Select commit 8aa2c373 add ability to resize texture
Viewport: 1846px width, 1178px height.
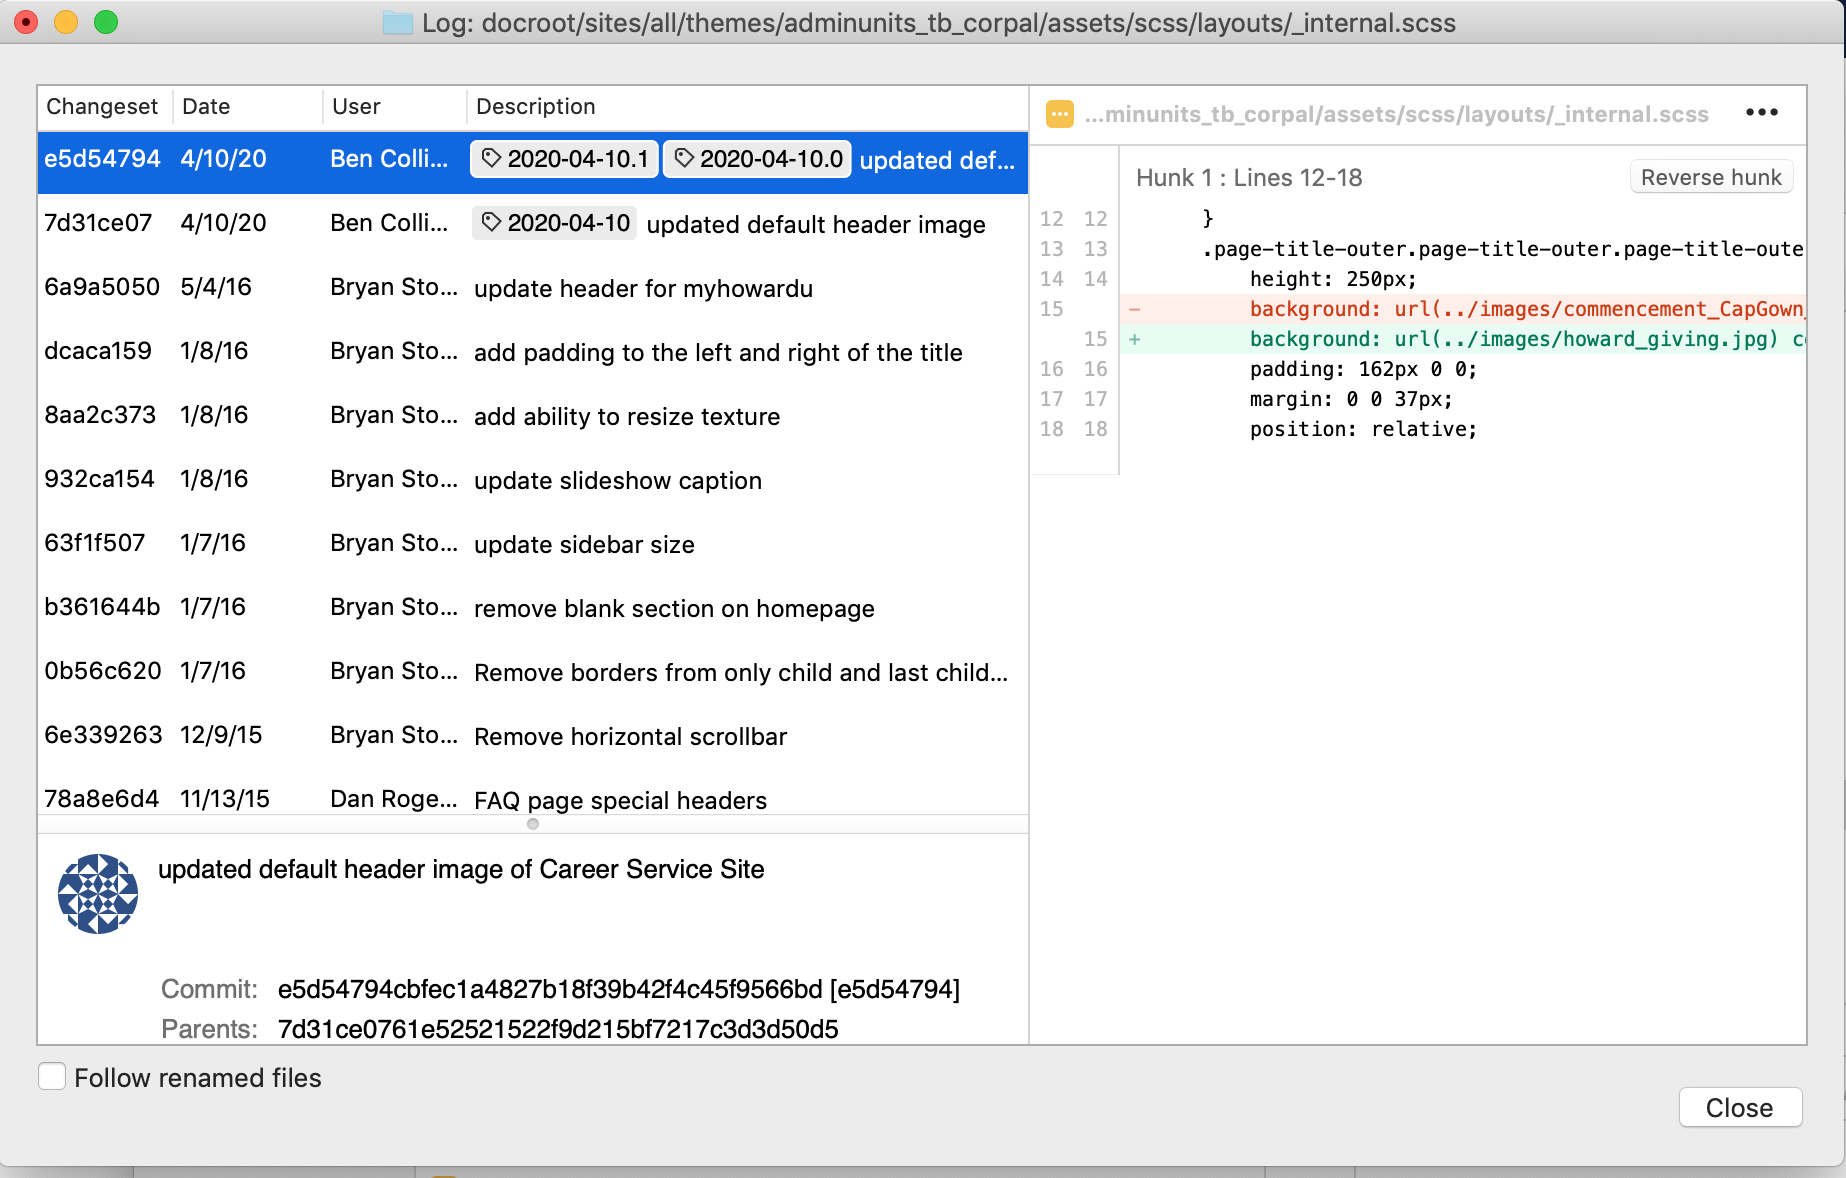click(x=533, y=415)
